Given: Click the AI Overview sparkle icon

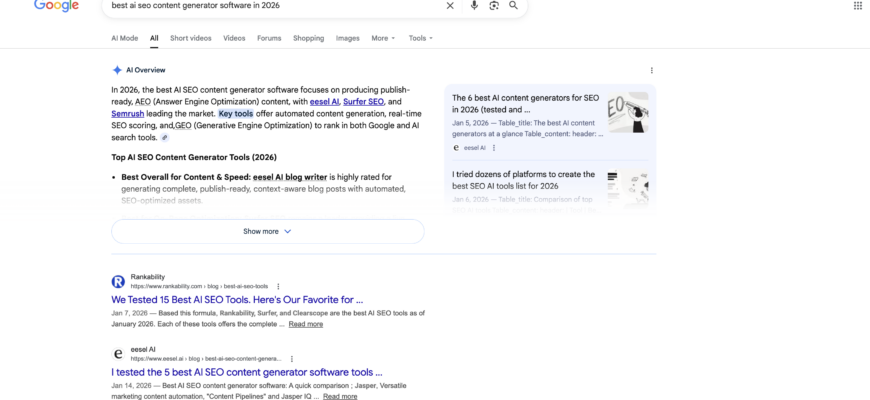Looking at the screenshot, I should point(117,70).
